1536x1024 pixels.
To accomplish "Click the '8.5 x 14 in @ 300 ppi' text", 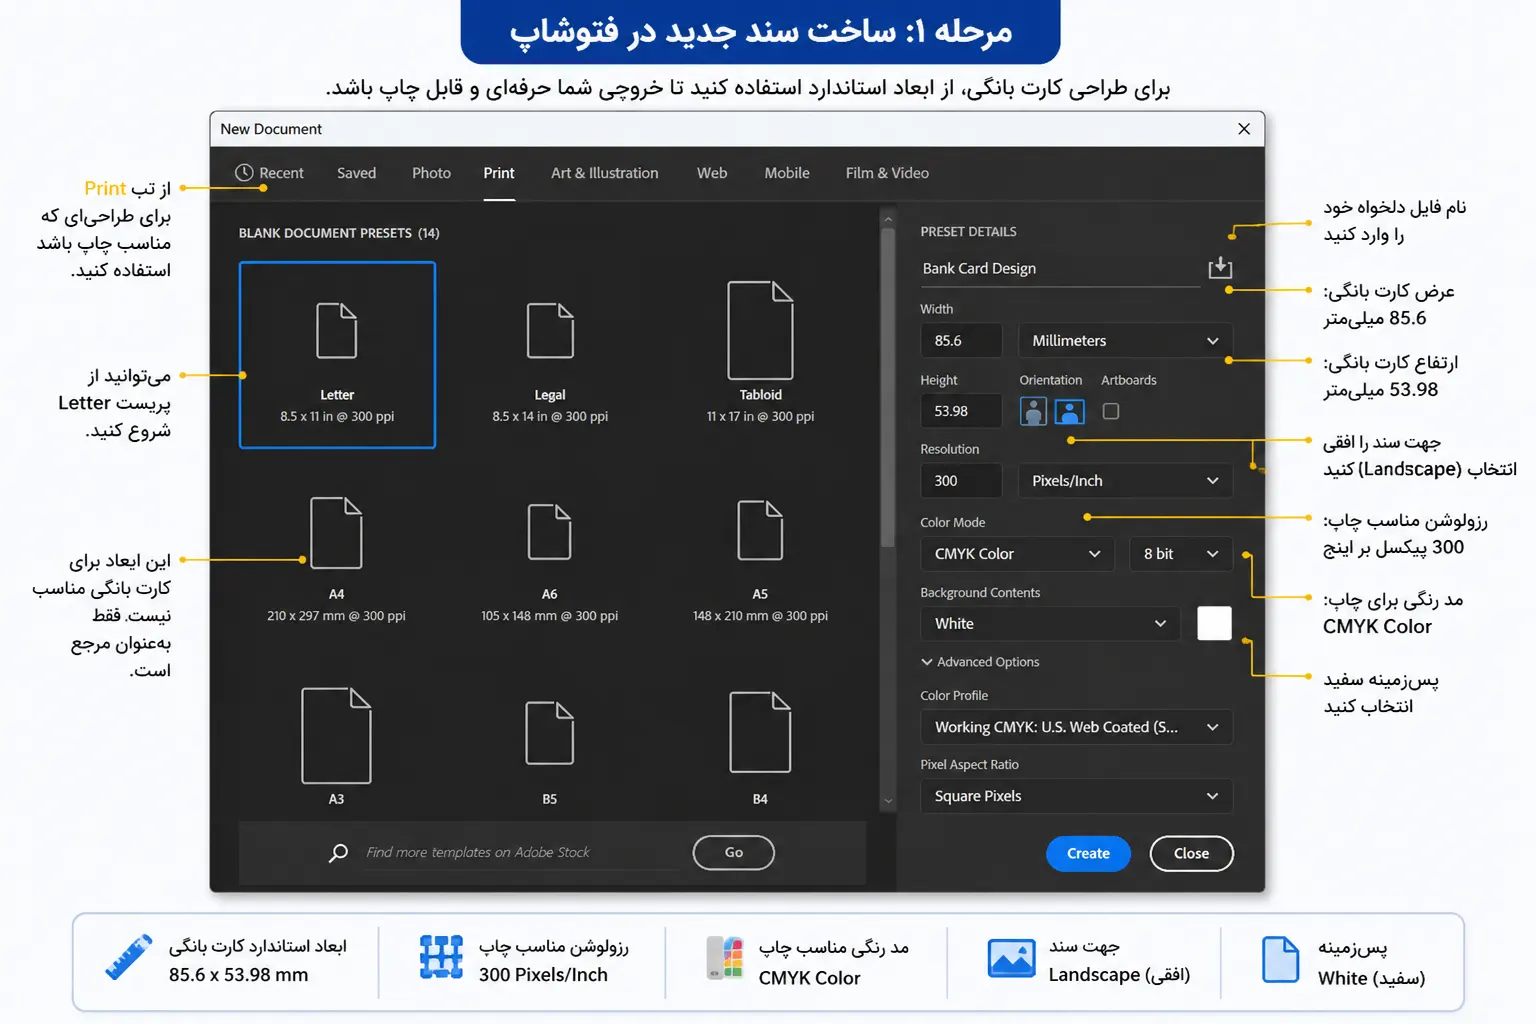I will [x=550, y=417].
